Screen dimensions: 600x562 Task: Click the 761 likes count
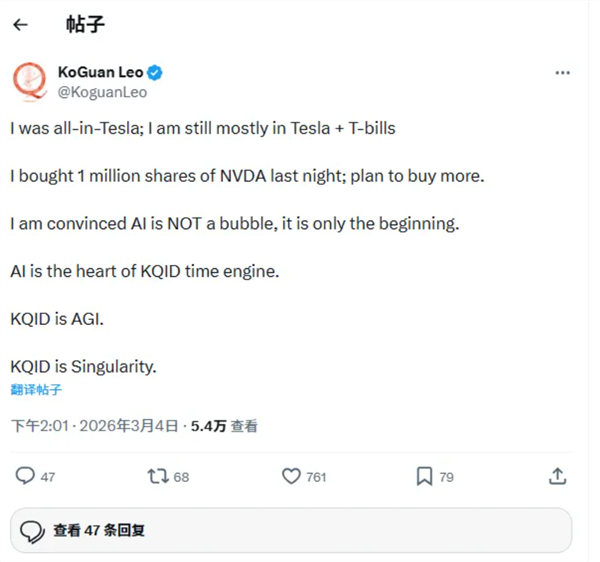316,477
